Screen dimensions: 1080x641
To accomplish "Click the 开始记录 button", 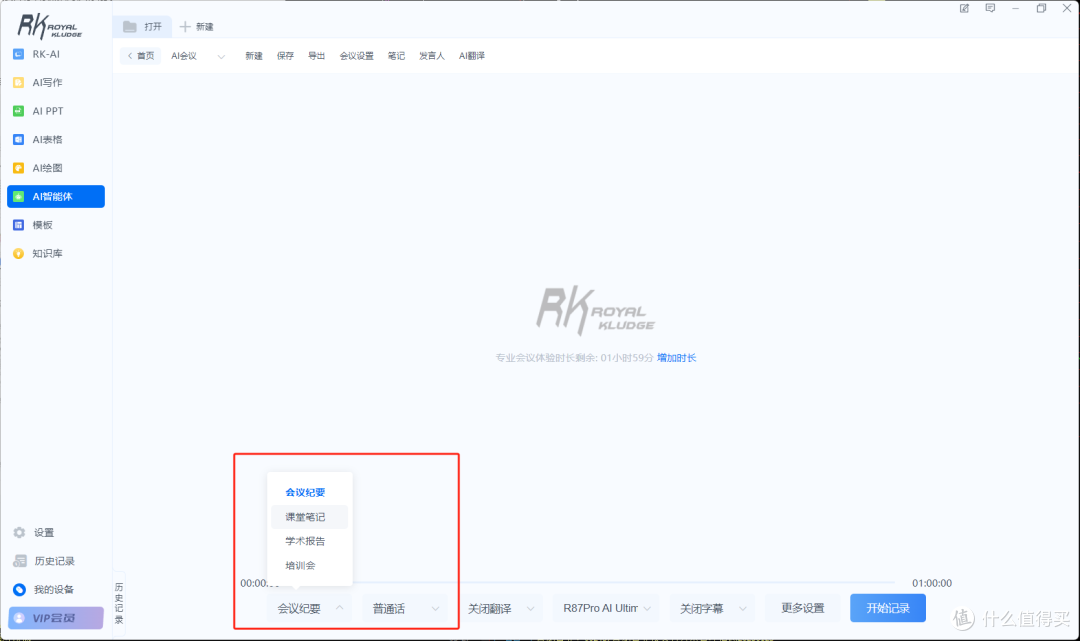I will click(x=888, y=609).
